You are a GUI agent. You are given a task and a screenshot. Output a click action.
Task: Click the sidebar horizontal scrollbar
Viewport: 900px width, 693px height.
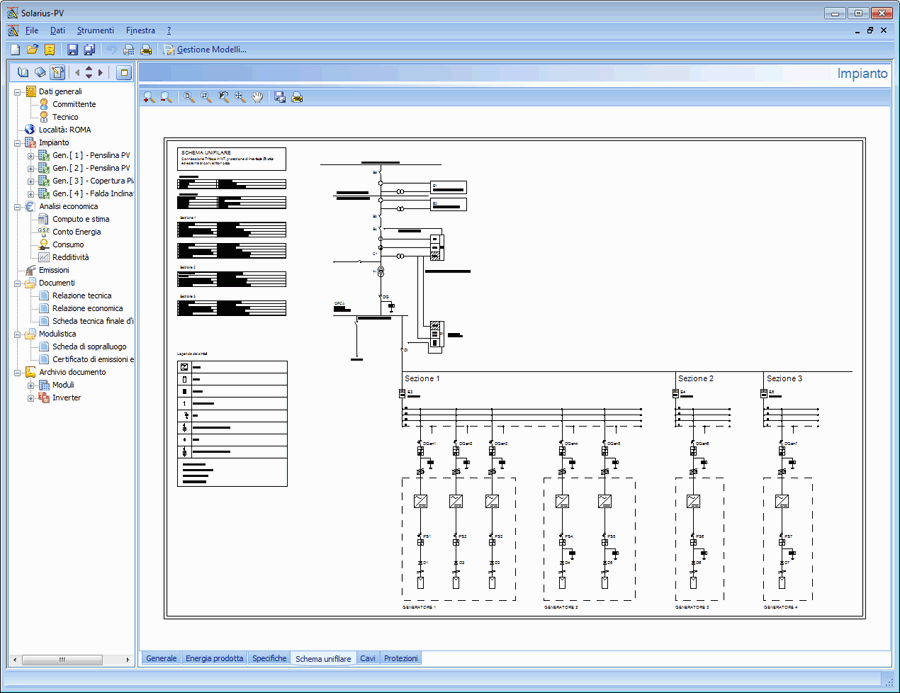[x=70, y=660]
